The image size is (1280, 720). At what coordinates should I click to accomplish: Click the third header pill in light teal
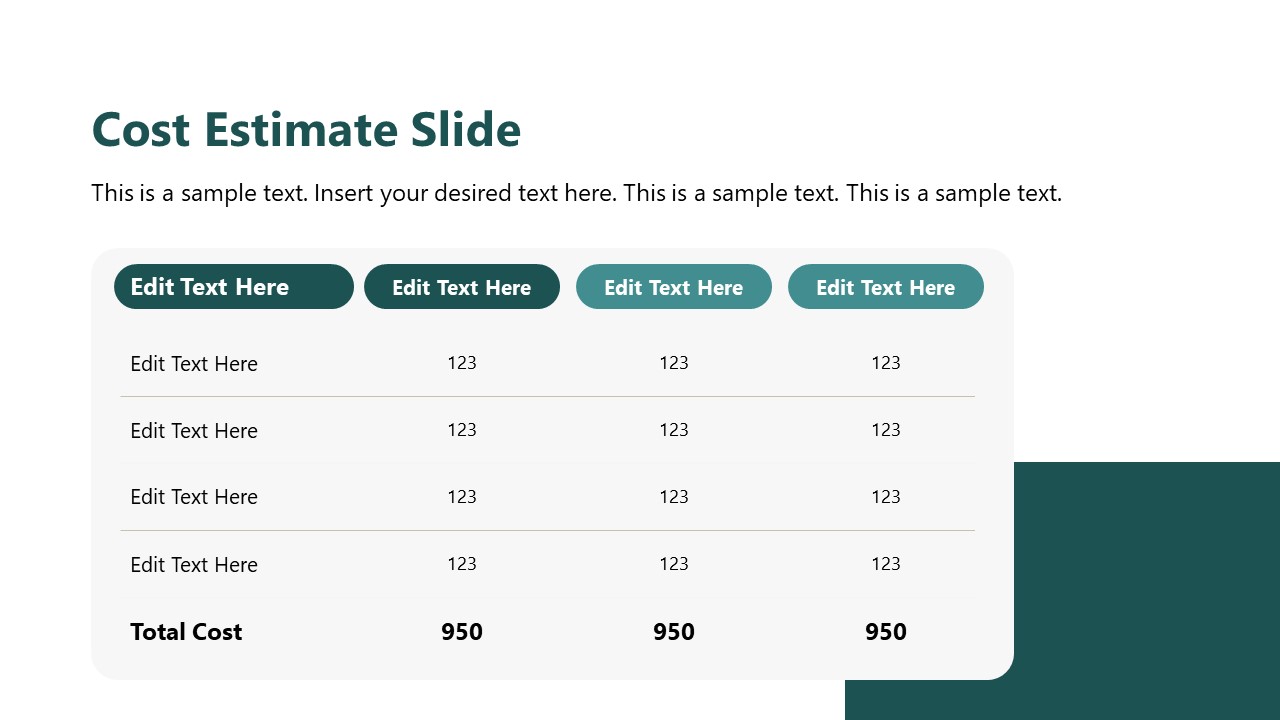(674, 287)
